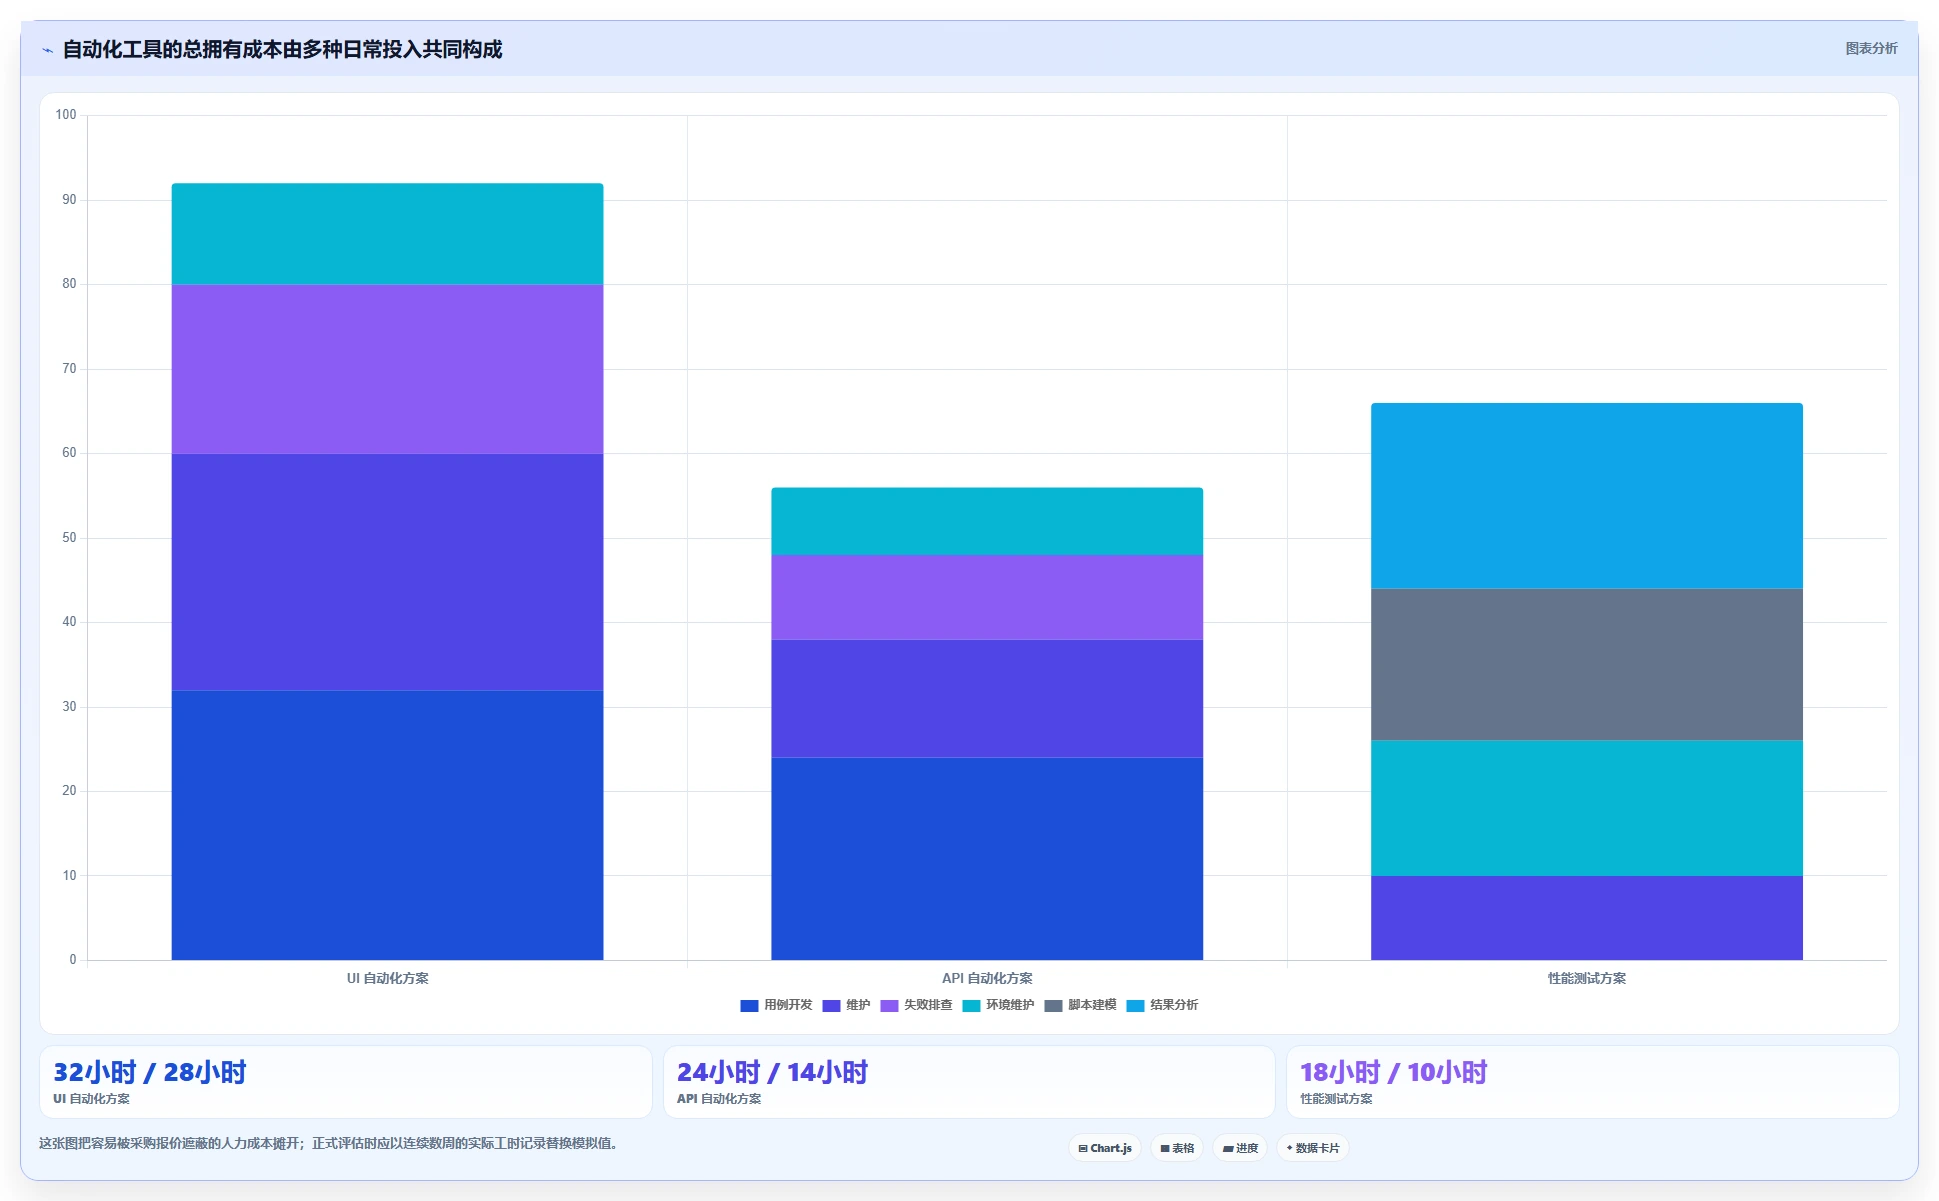The image size is (1939, 1201).
Task: Click the gray 脚本建模 legend swatch
Action: (x=1053, y=1006)
